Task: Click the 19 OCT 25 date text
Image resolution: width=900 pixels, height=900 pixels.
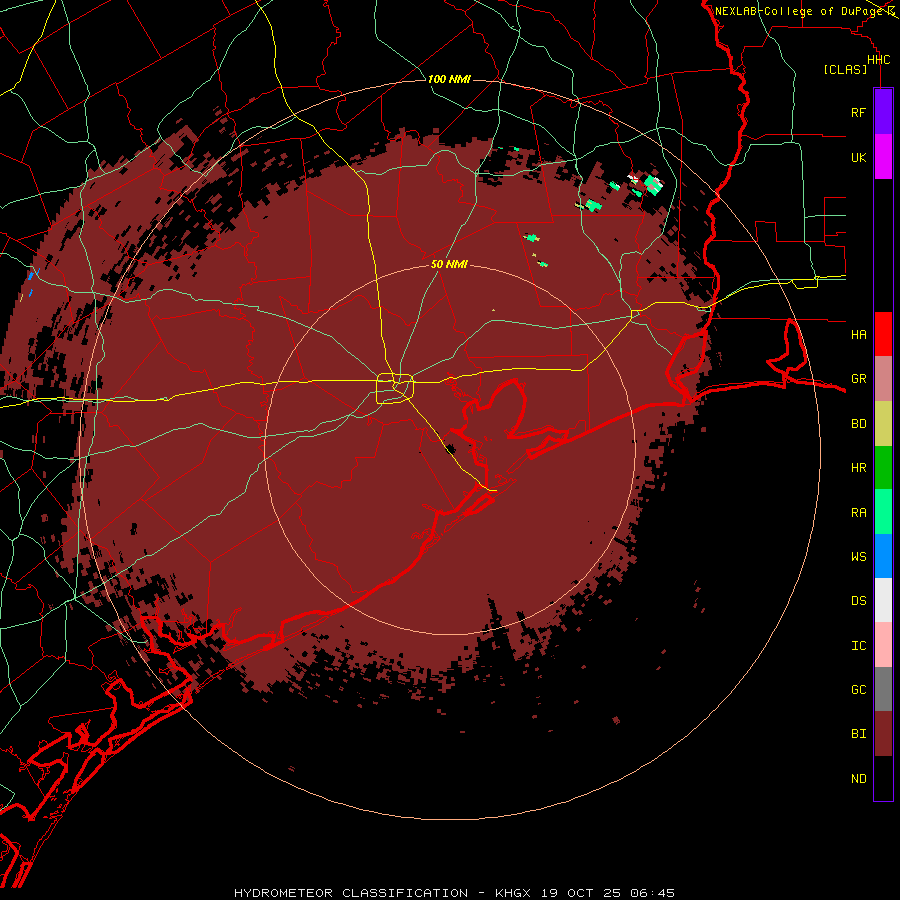Action: pyautogui.click(x=580, y=893)
